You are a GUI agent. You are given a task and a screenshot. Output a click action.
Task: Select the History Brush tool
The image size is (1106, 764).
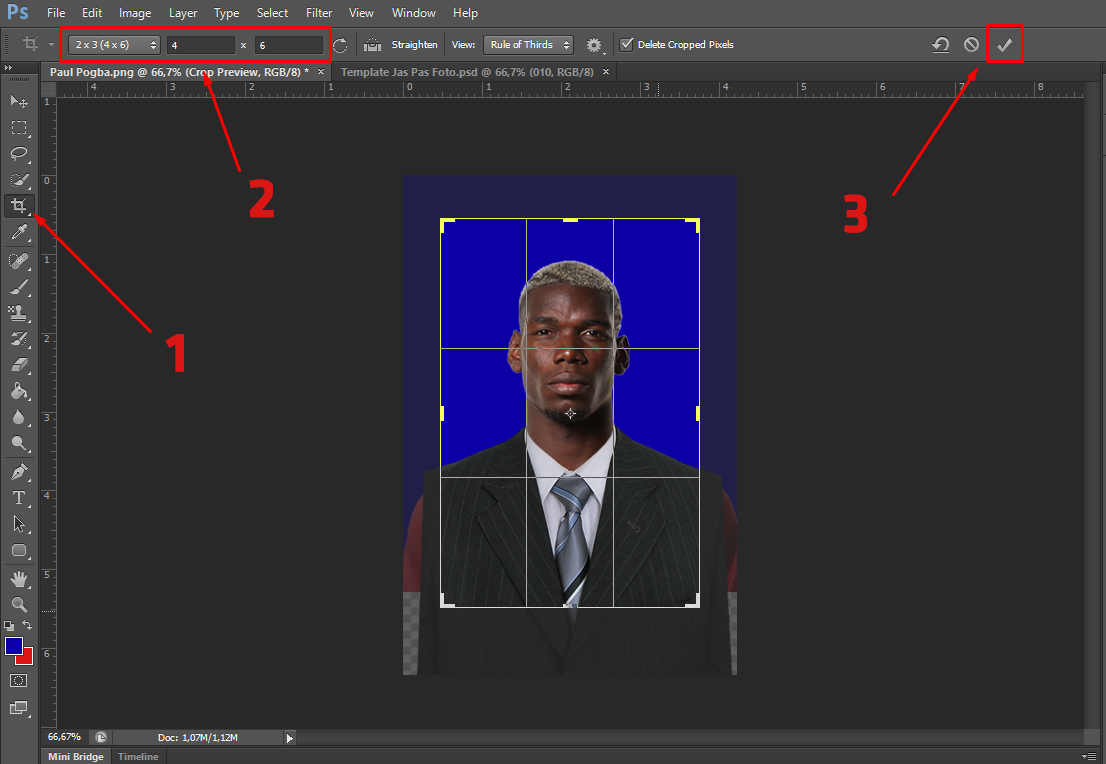point(19,339)
